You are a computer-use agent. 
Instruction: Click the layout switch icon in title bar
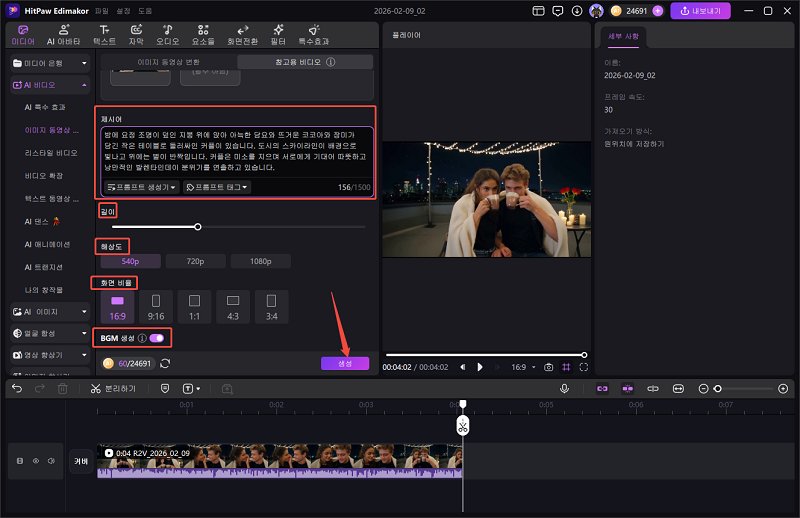point(538,11)
